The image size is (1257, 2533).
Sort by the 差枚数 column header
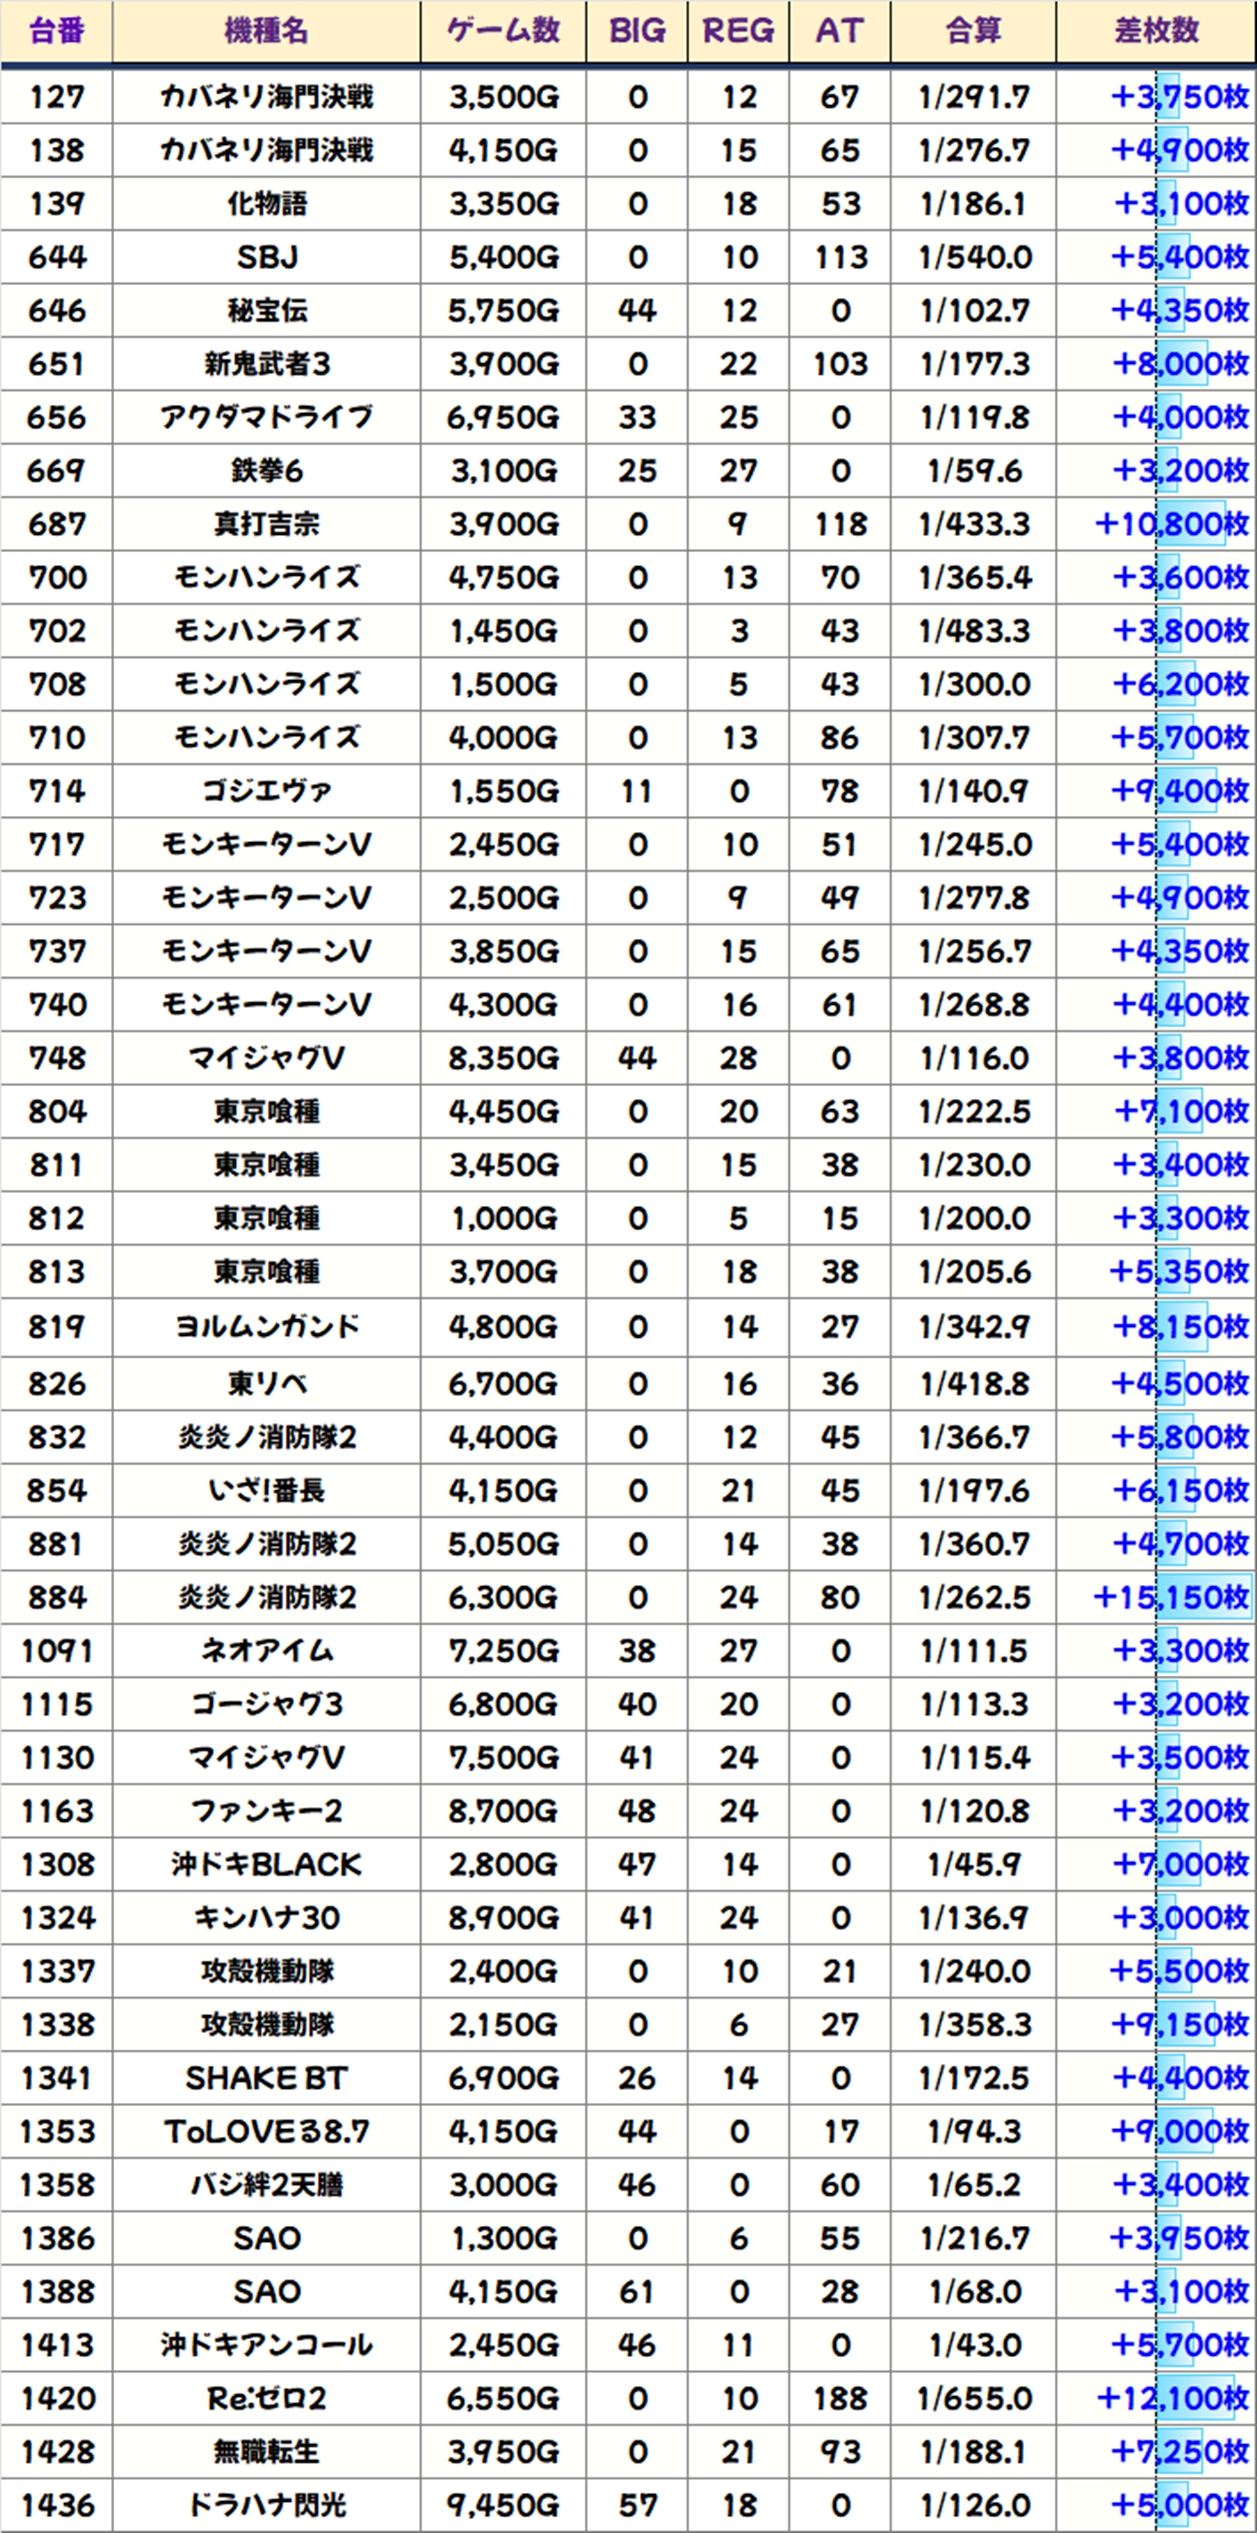pos(1156,31)
